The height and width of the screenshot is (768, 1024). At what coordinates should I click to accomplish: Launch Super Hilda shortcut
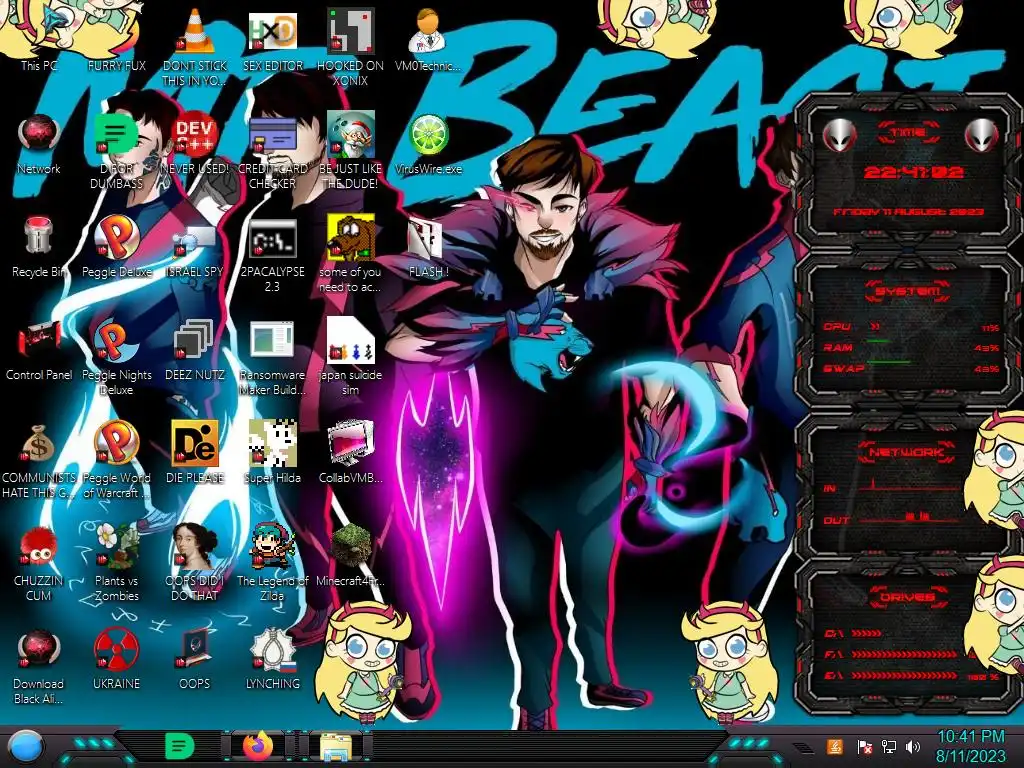pos(273,453)
